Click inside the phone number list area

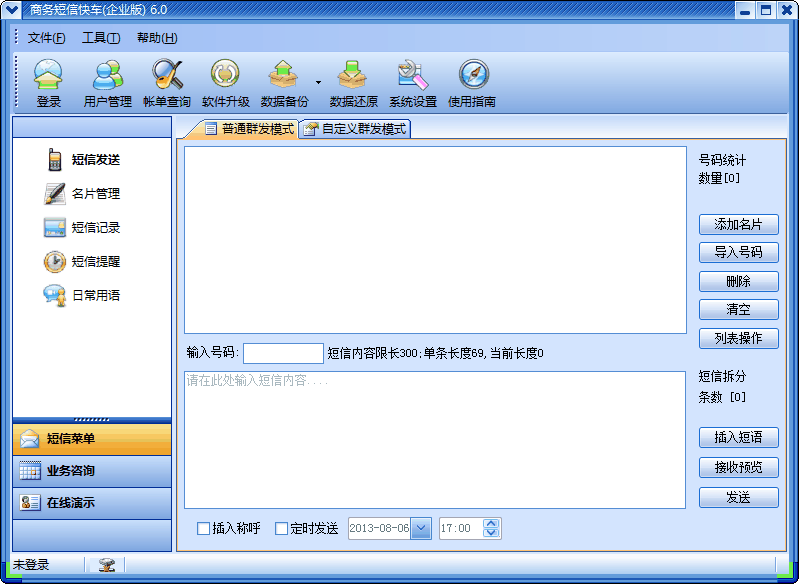435,240
